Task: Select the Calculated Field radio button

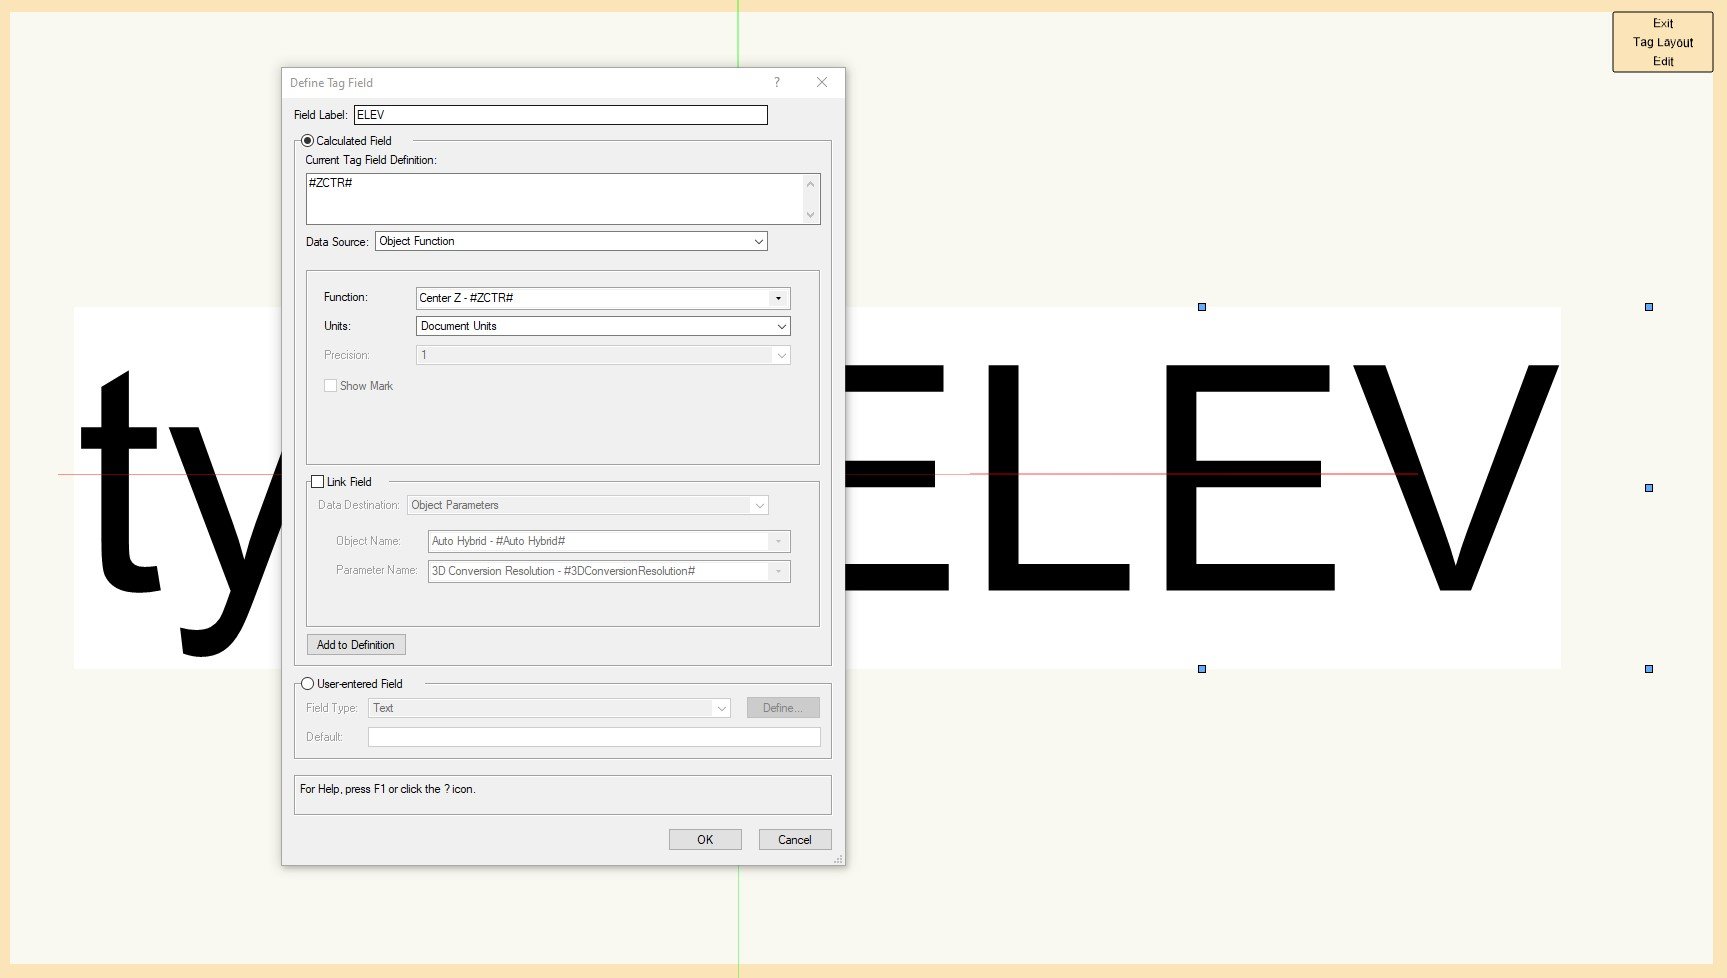Action: point(308,140)
